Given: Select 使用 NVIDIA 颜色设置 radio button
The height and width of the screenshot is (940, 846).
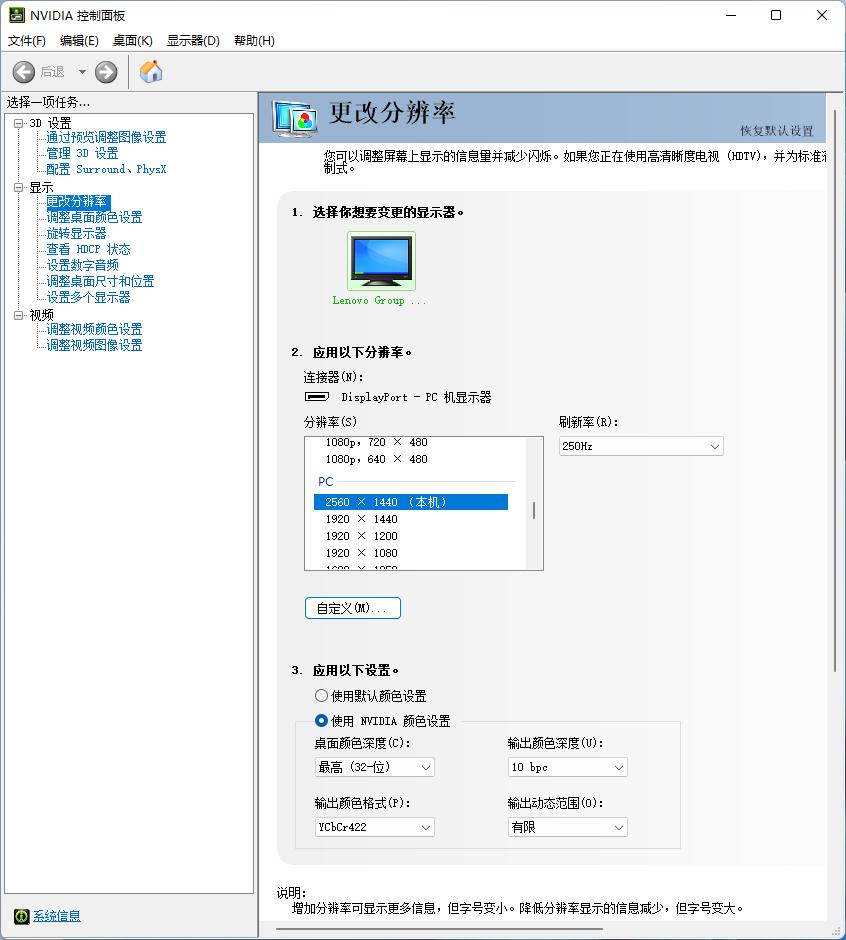Looking at the screenshot, I should click(322, 720).
